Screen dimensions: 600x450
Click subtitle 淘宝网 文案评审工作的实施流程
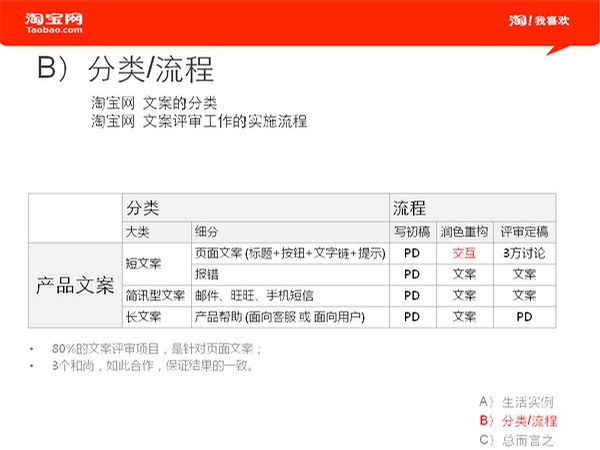click(199, 121)
